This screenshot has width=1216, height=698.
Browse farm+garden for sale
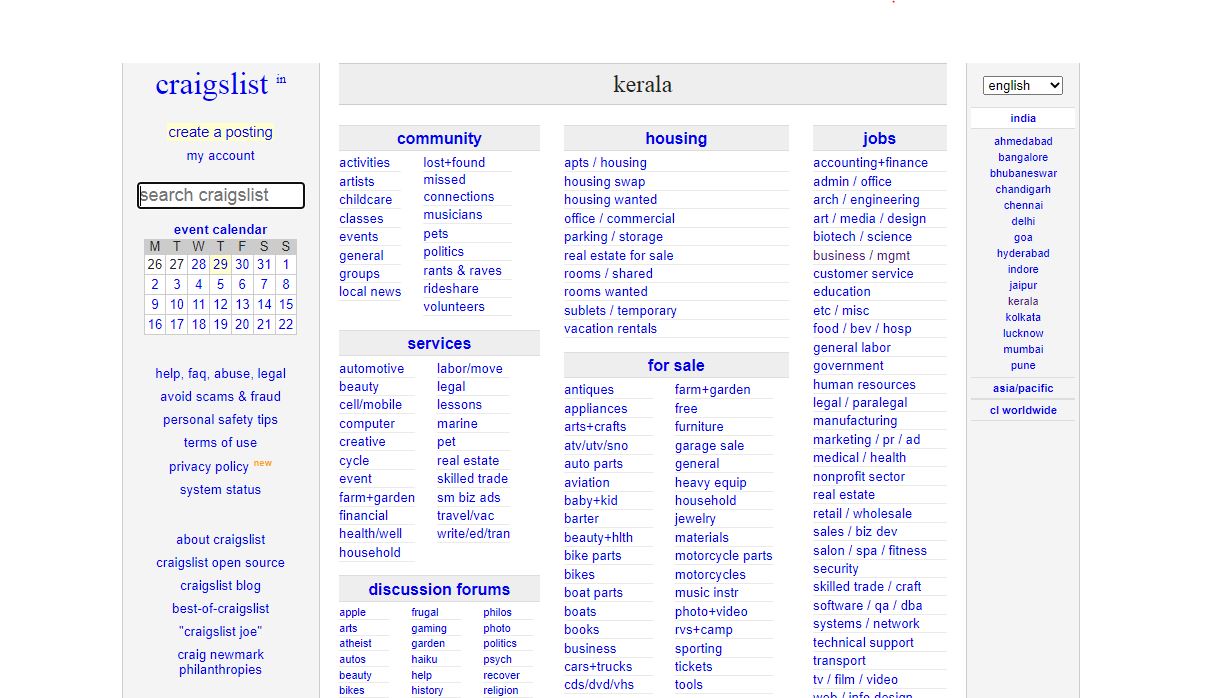coord(712,390)
